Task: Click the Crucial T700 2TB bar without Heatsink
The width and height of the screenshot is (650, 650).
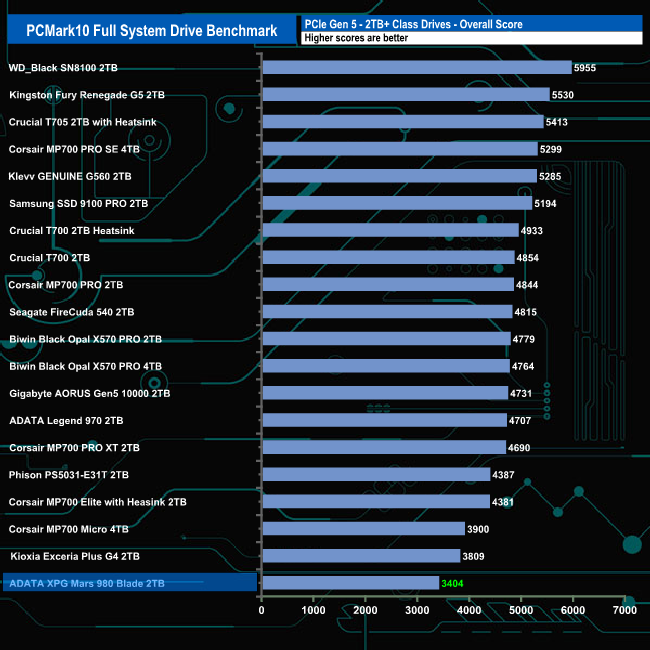Action: [x=389, y=257]
